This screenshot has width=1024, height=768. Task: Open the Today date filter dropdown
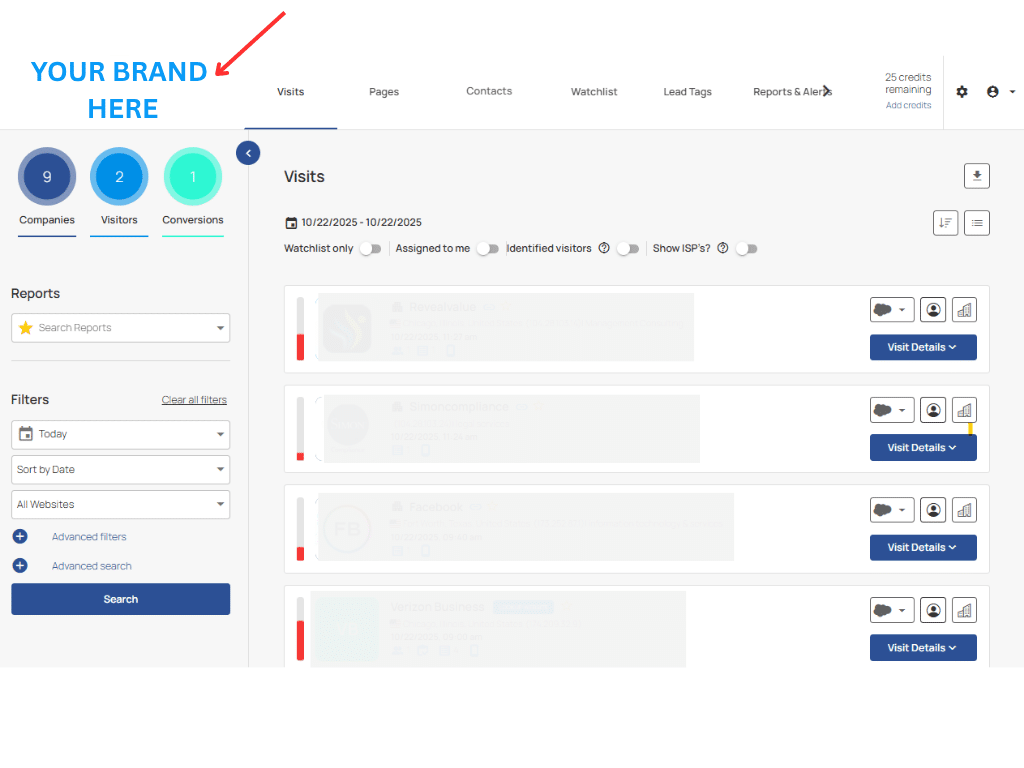tap(120, 434)
